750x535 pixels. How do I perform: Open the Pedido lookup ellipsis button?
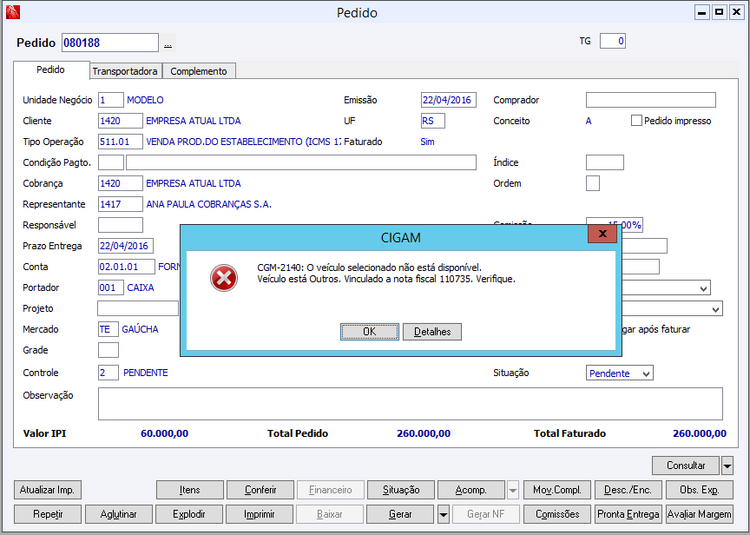click(x=168, y=43)
